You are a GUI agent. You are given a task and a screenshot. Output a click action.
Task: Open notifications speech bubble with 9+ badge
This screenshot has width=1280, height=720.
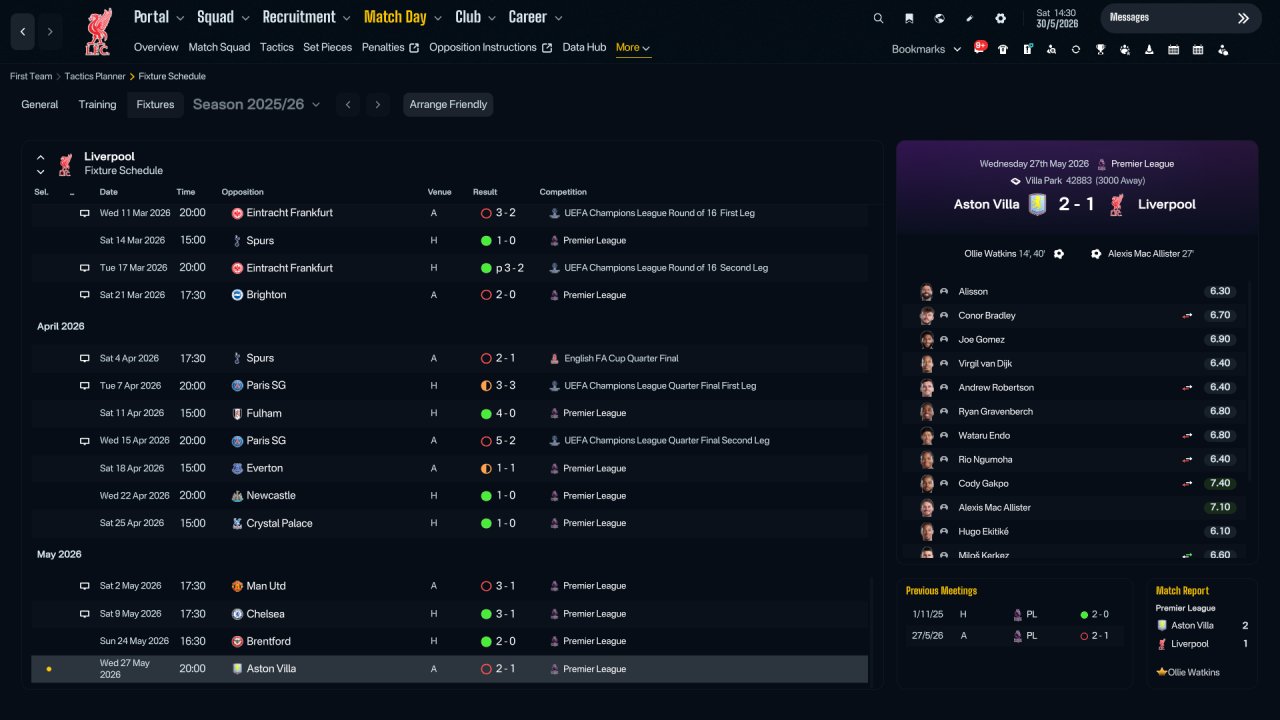[x=980, y=48]
